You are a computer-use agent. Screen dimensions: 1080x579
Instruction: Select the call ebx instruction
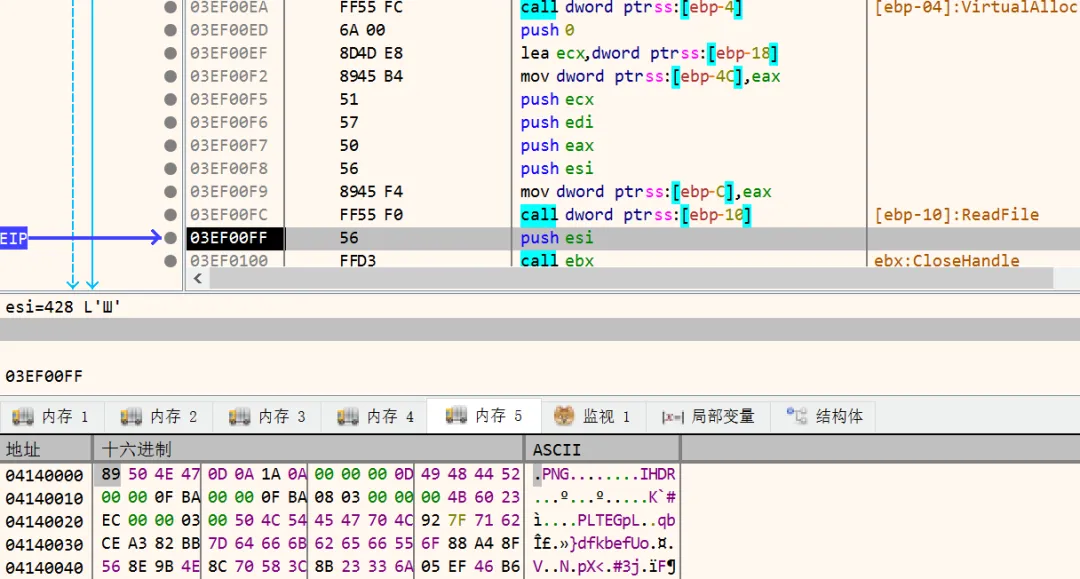pyautogui.click(x=557, y=261)
